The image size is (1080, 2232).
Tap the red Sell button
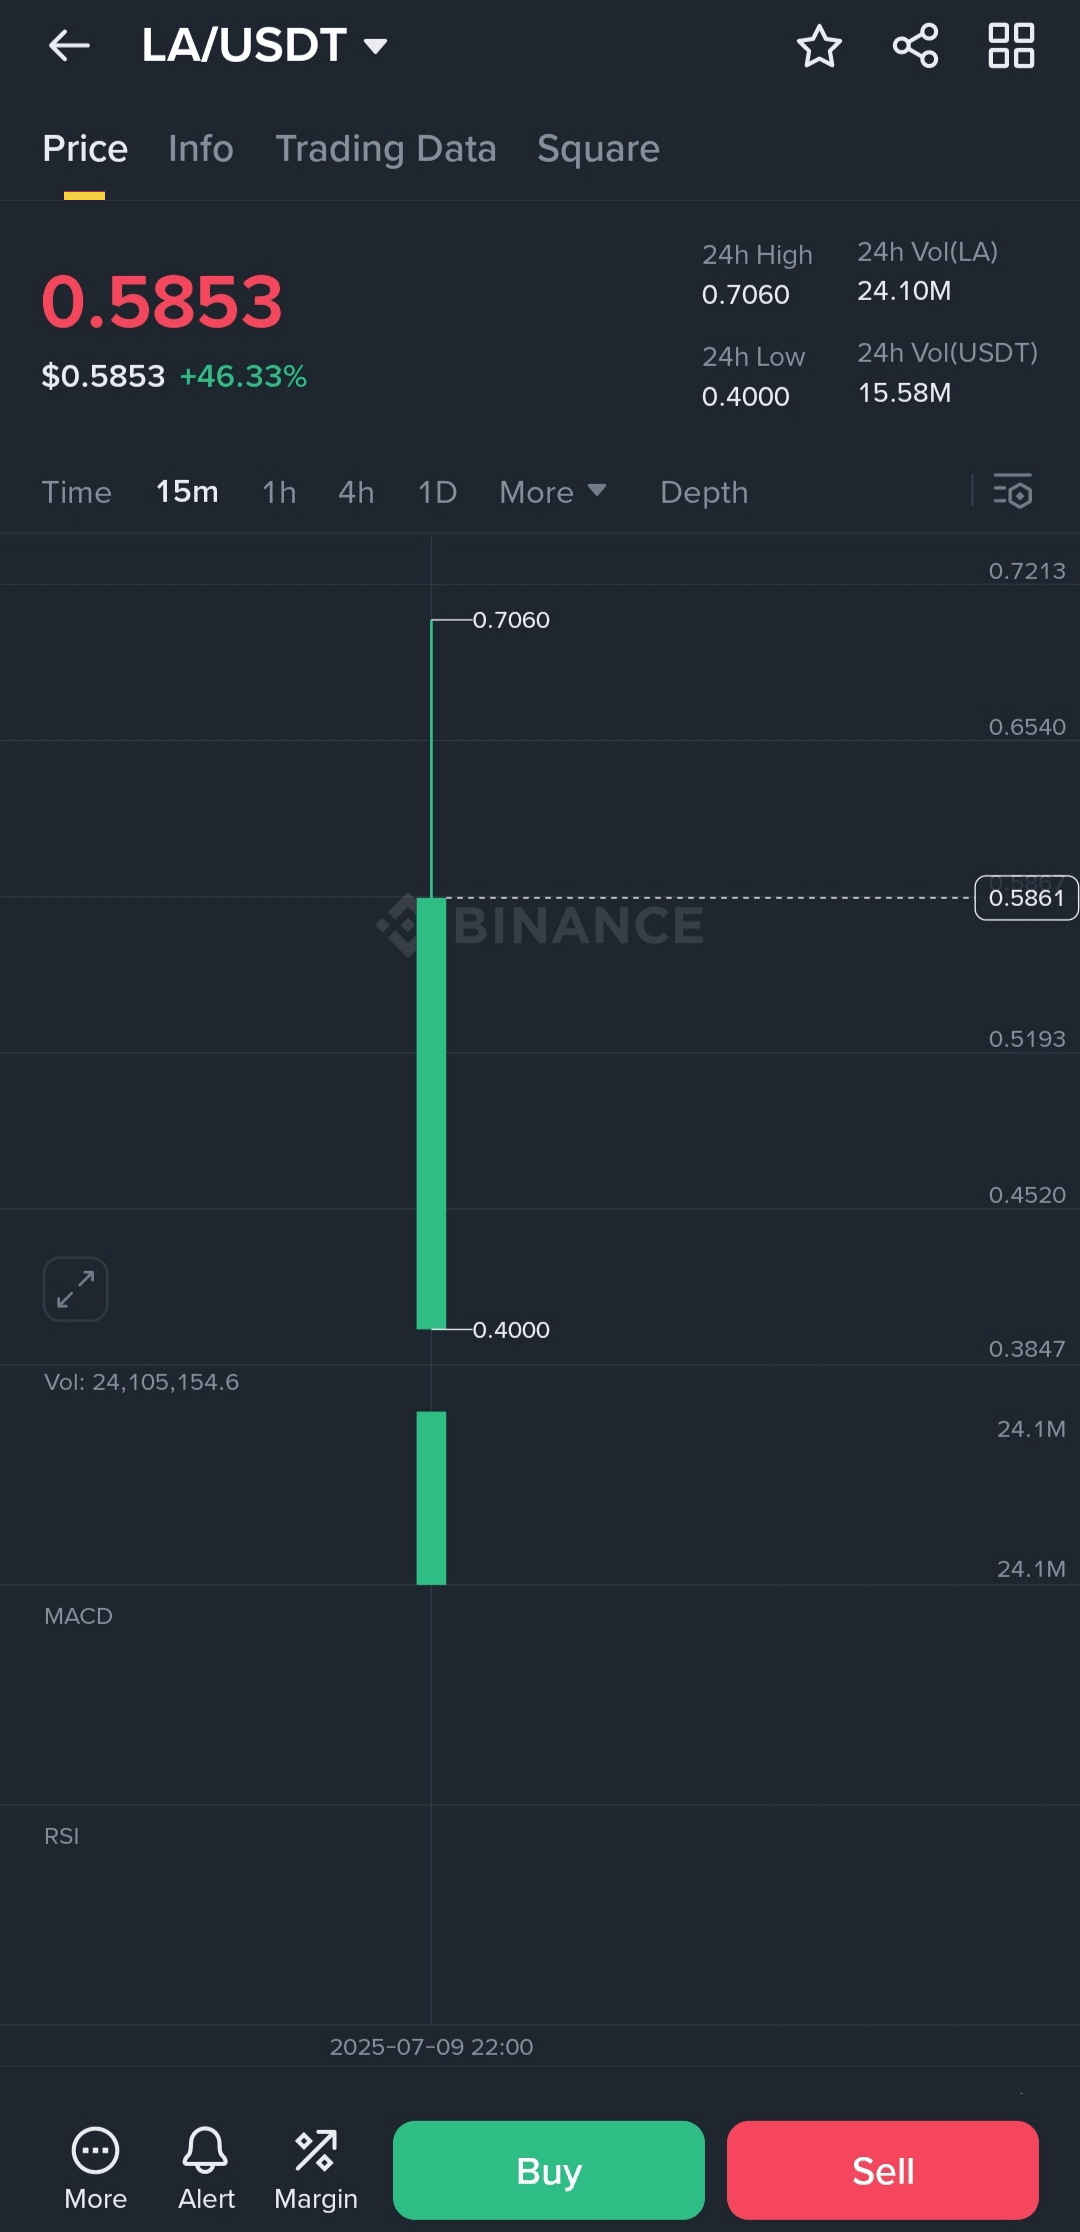coord(883,2170)
